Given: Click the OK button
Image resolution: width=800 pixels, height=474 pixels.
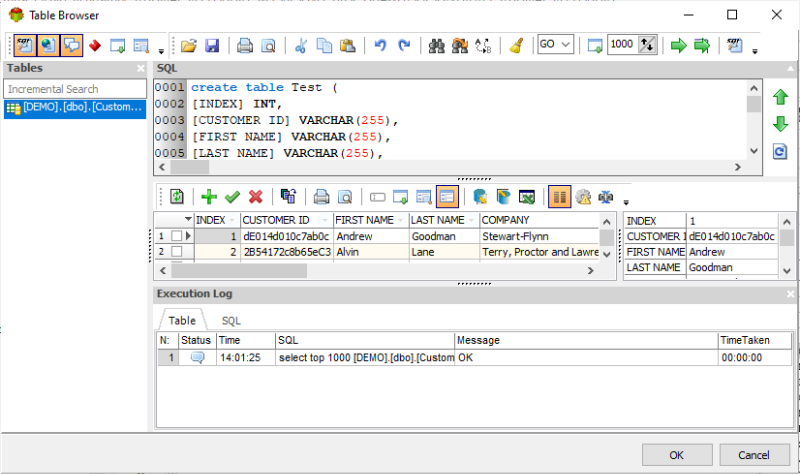Looking at the screenshot, I should coord(677,455).
